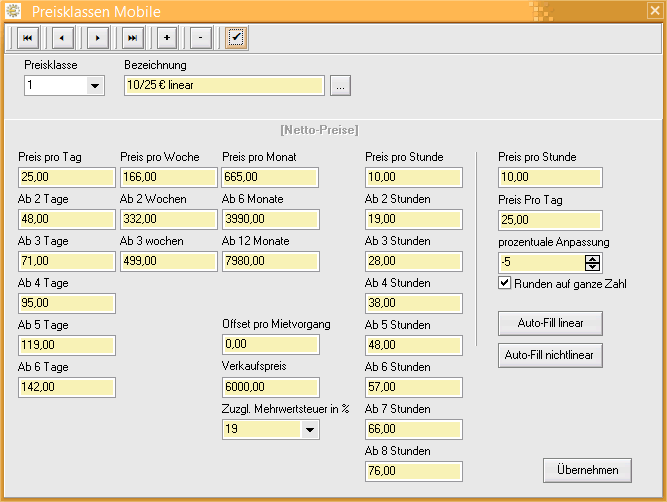667x502 pixels.
Task: Focus the Preis pro Woche field
Action: pos(168,178)
